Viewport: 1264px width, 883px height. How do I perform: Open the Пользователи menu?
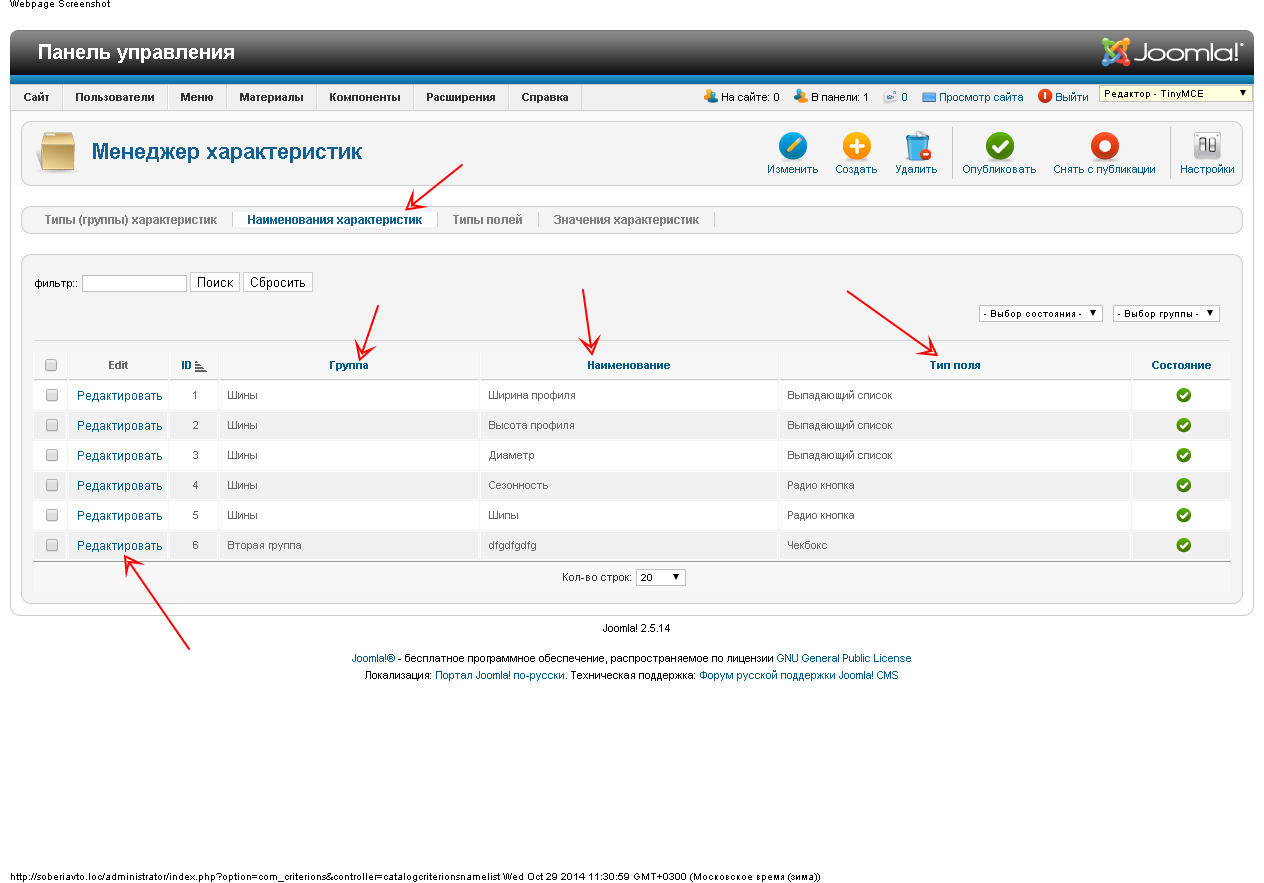(115, 97)
